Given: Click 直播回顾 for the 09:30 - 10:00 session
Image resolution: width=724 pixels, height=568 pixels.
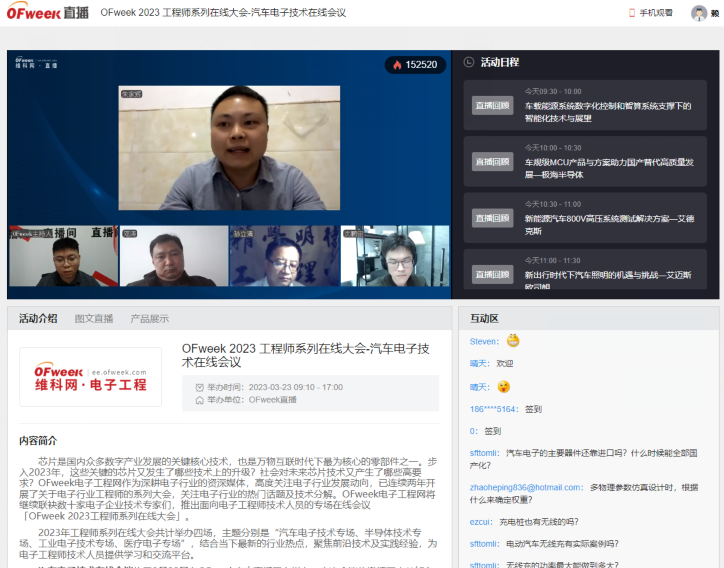Looking at the screenshot, I should pyautogui.click(x=492, y=105).
